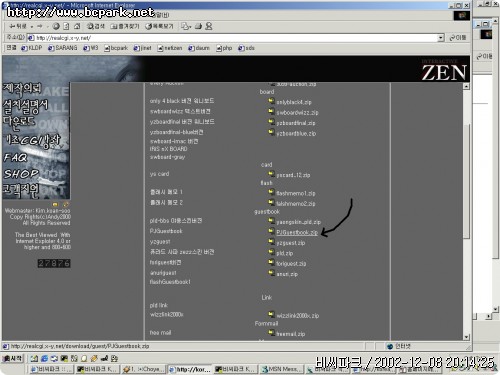Open the Favorites toolbar button
Image resolution: width=500 pixels, height=375 pixels.
(125, 26)
